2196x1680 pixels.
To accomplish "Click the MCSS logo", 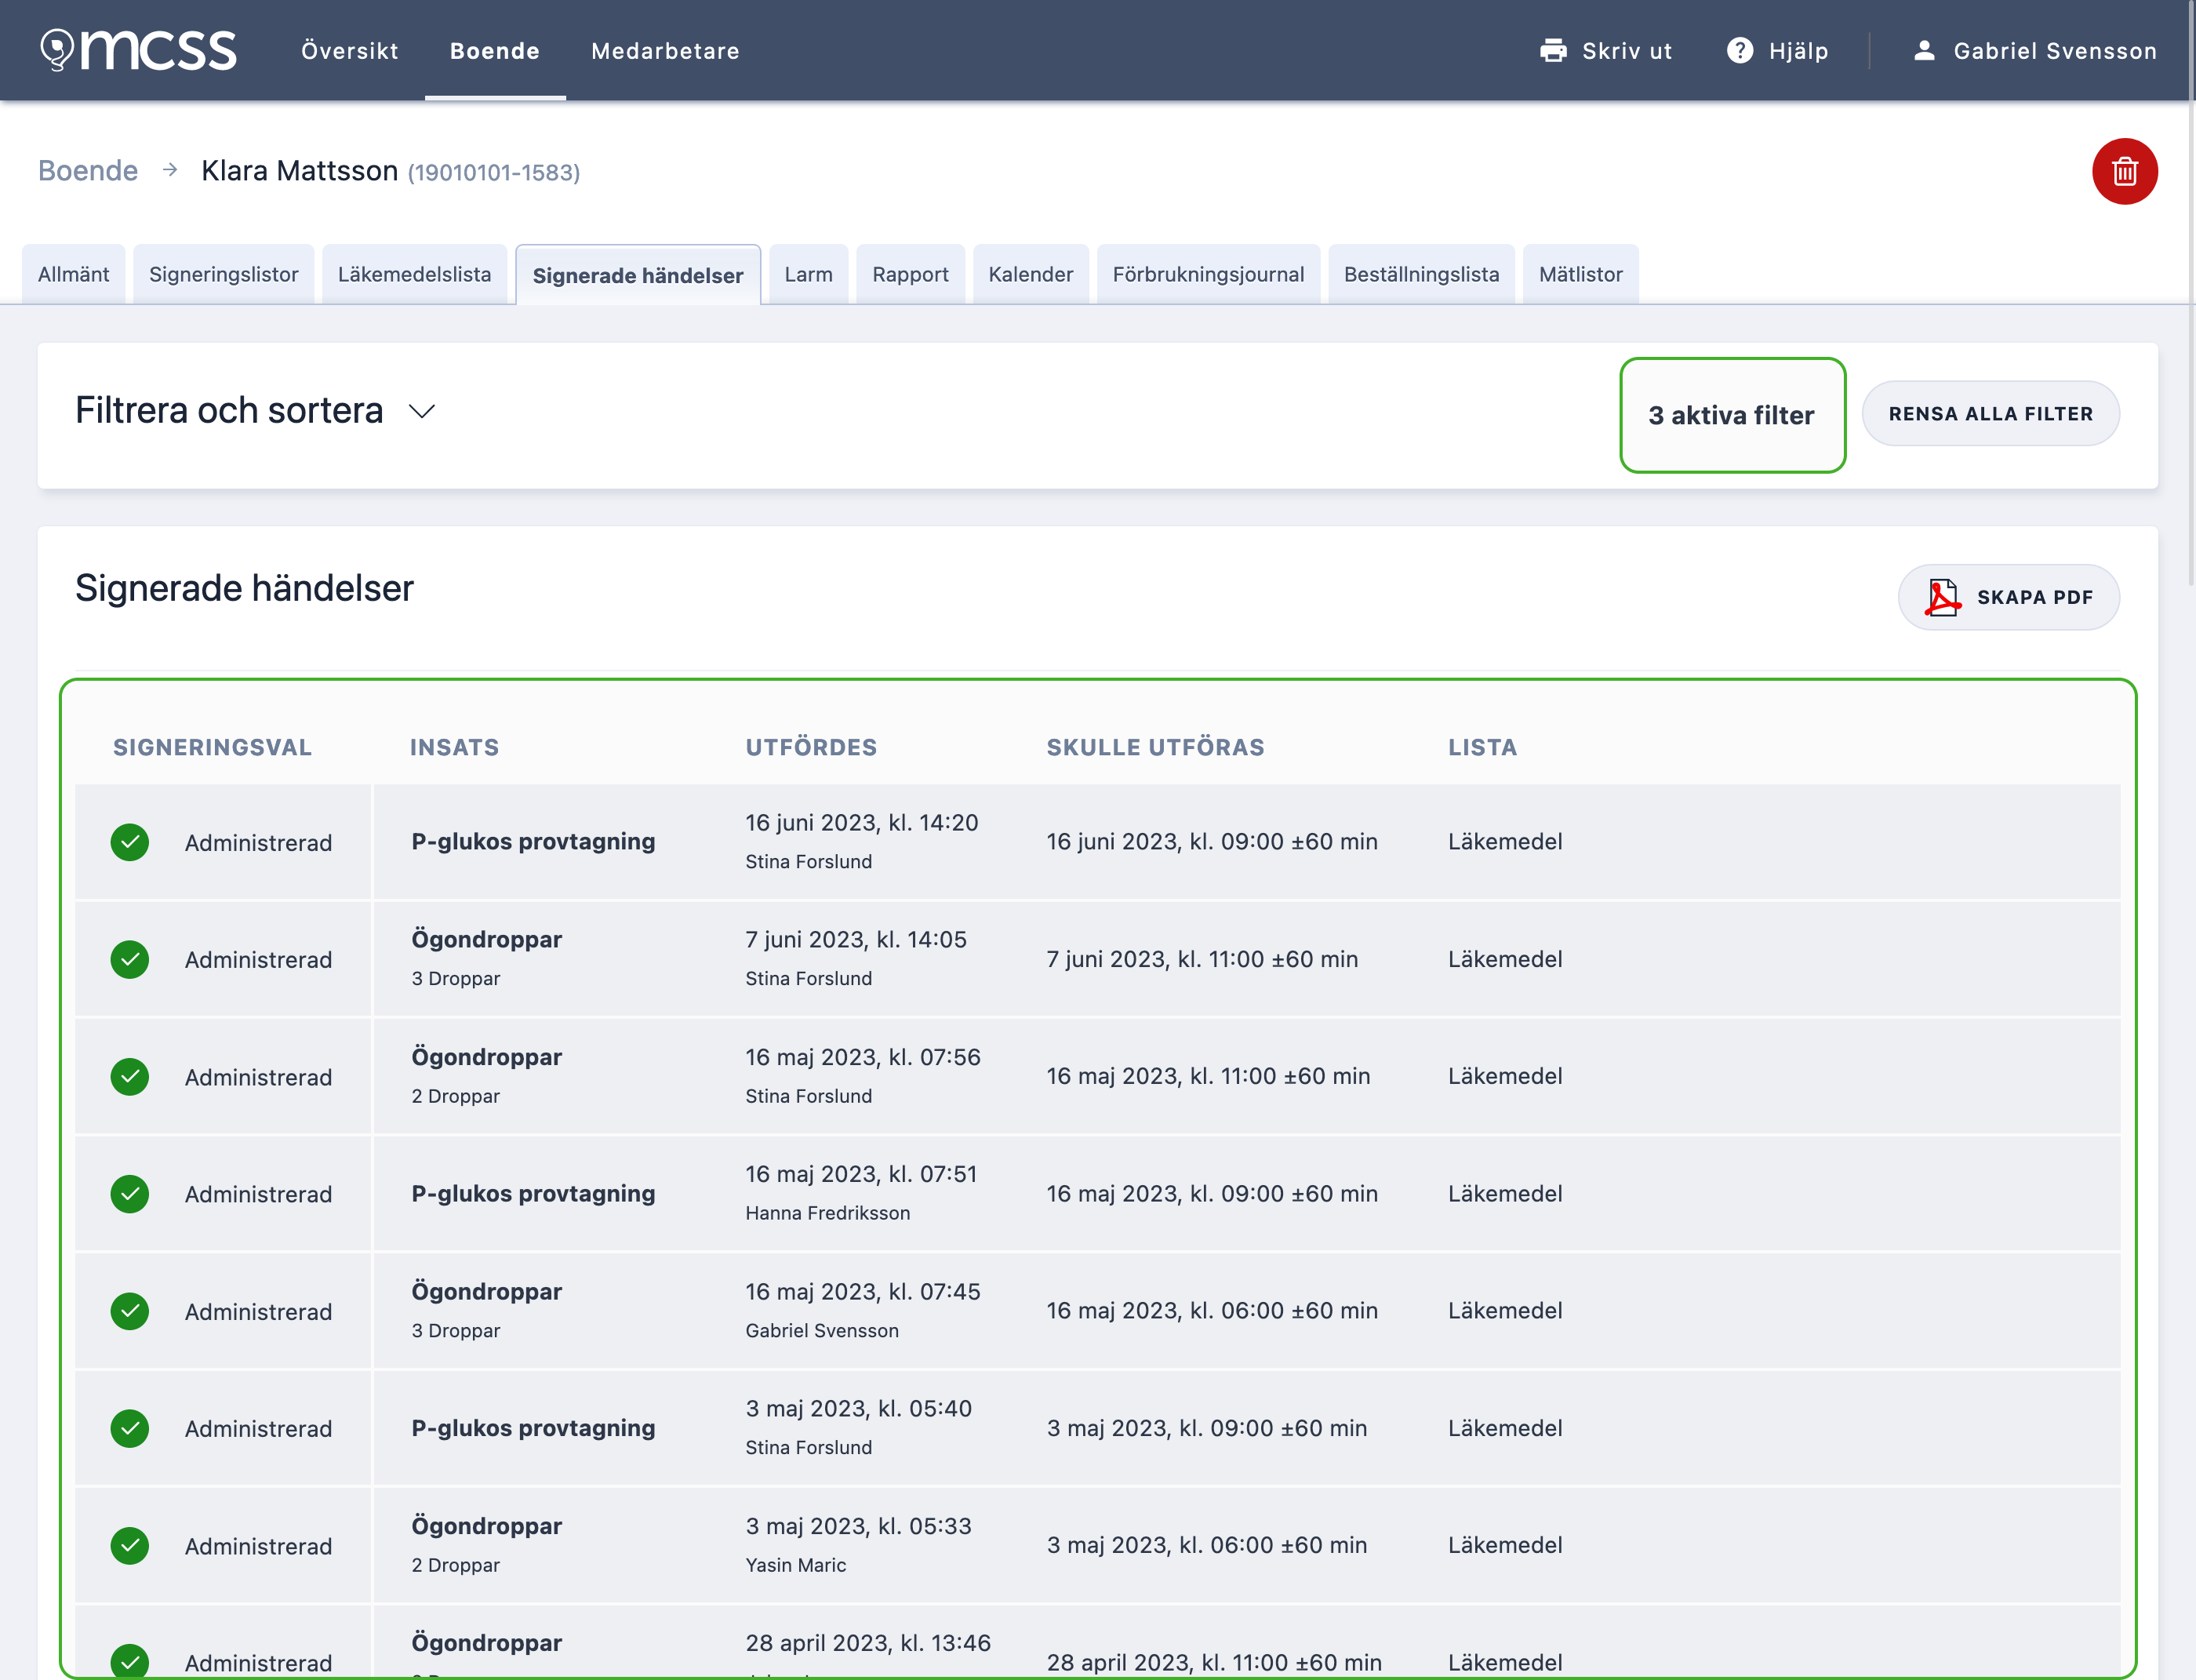I will tap(138, 50).
